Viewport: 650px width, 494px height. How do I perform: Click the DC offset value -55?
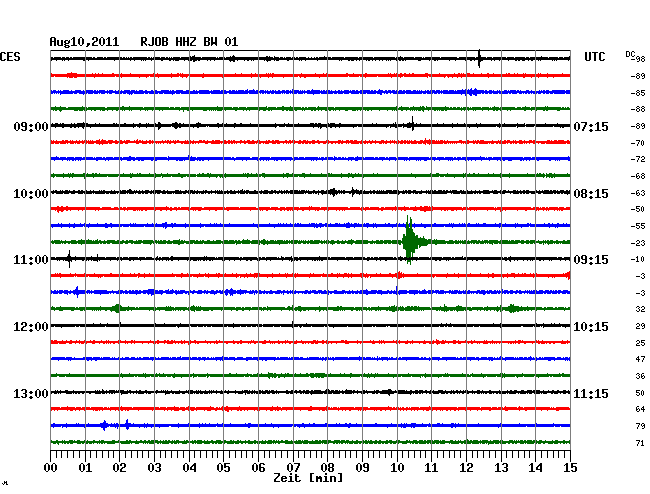(x=638, y=226)
